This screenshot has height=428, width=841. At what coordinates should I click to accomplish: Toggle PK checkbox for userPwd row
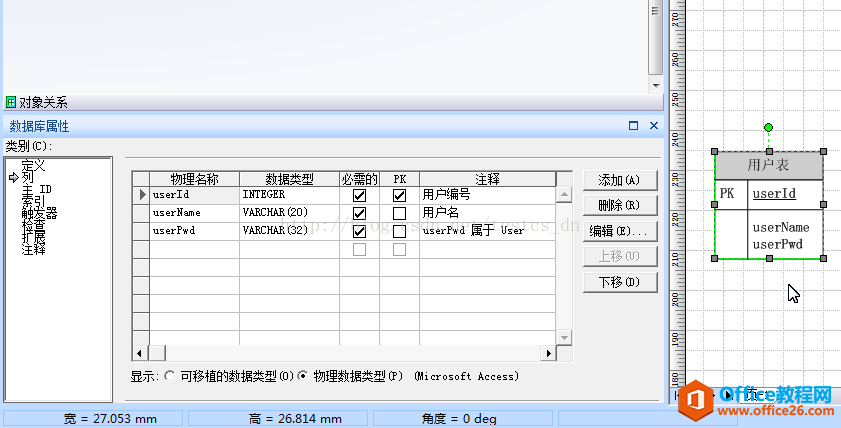pos(399,231)
